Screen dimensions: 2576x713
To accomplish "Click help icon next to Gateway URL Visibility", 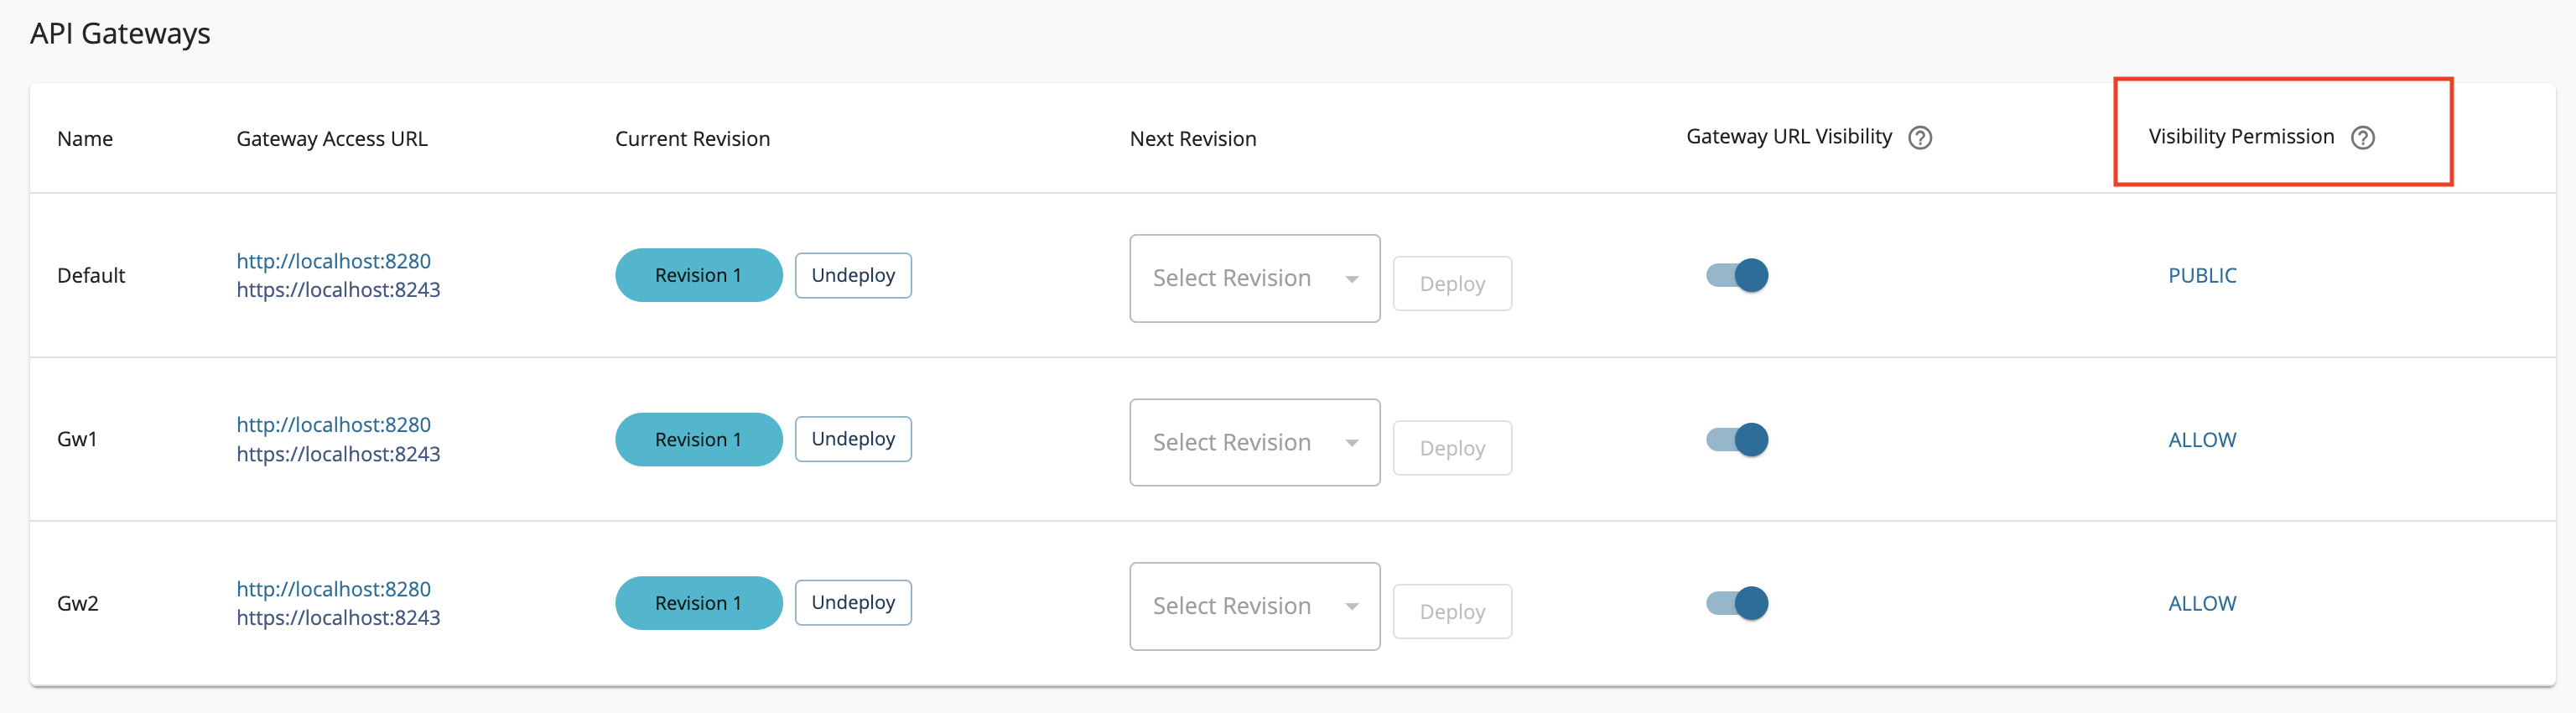I will 1919,138.
